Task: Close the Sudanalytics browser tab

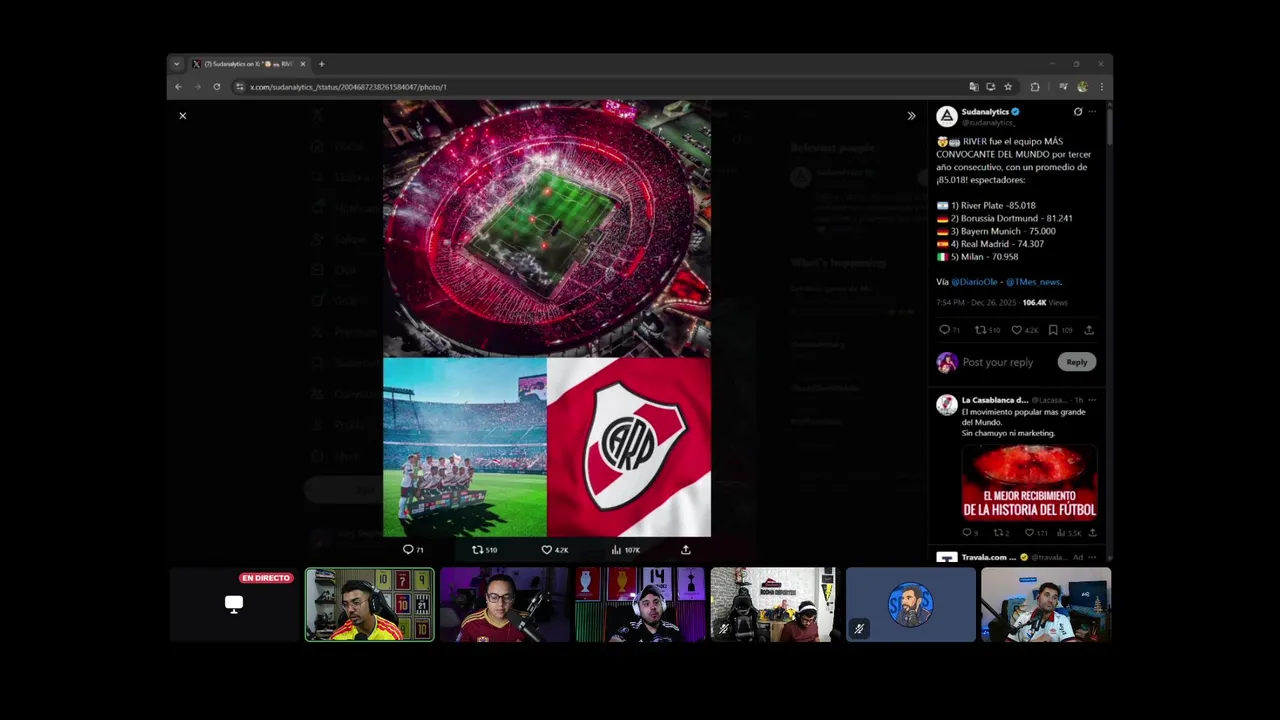Action: tap(303, 64)
